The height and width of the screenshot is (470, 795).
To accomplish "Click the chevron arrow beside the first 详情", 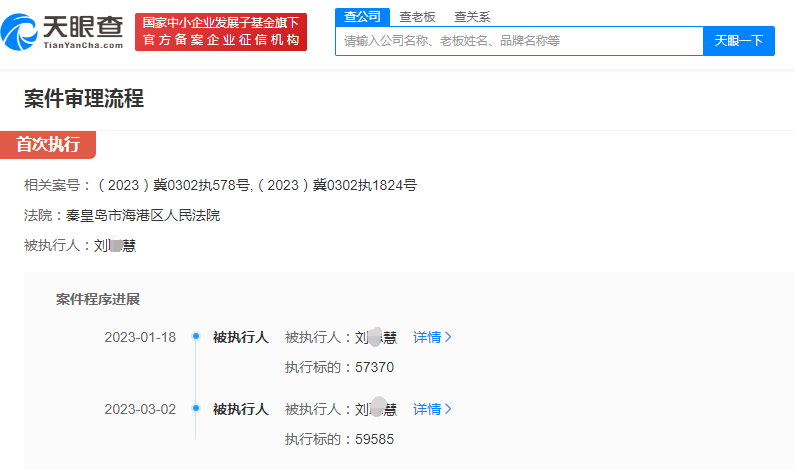I will point(448,337).
